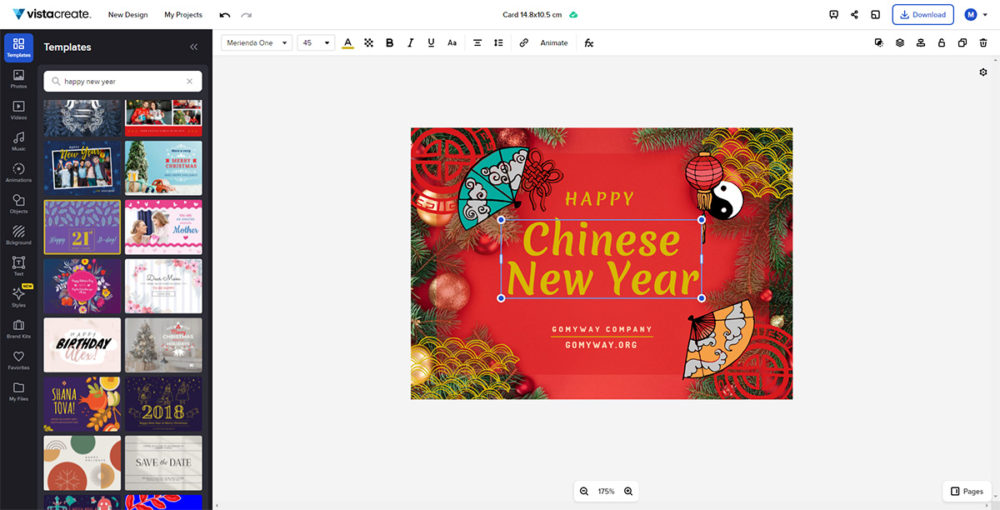Select the HAPPY text on canvas
This screenshot has width=1000, height=510.
[x=600, y=199]
